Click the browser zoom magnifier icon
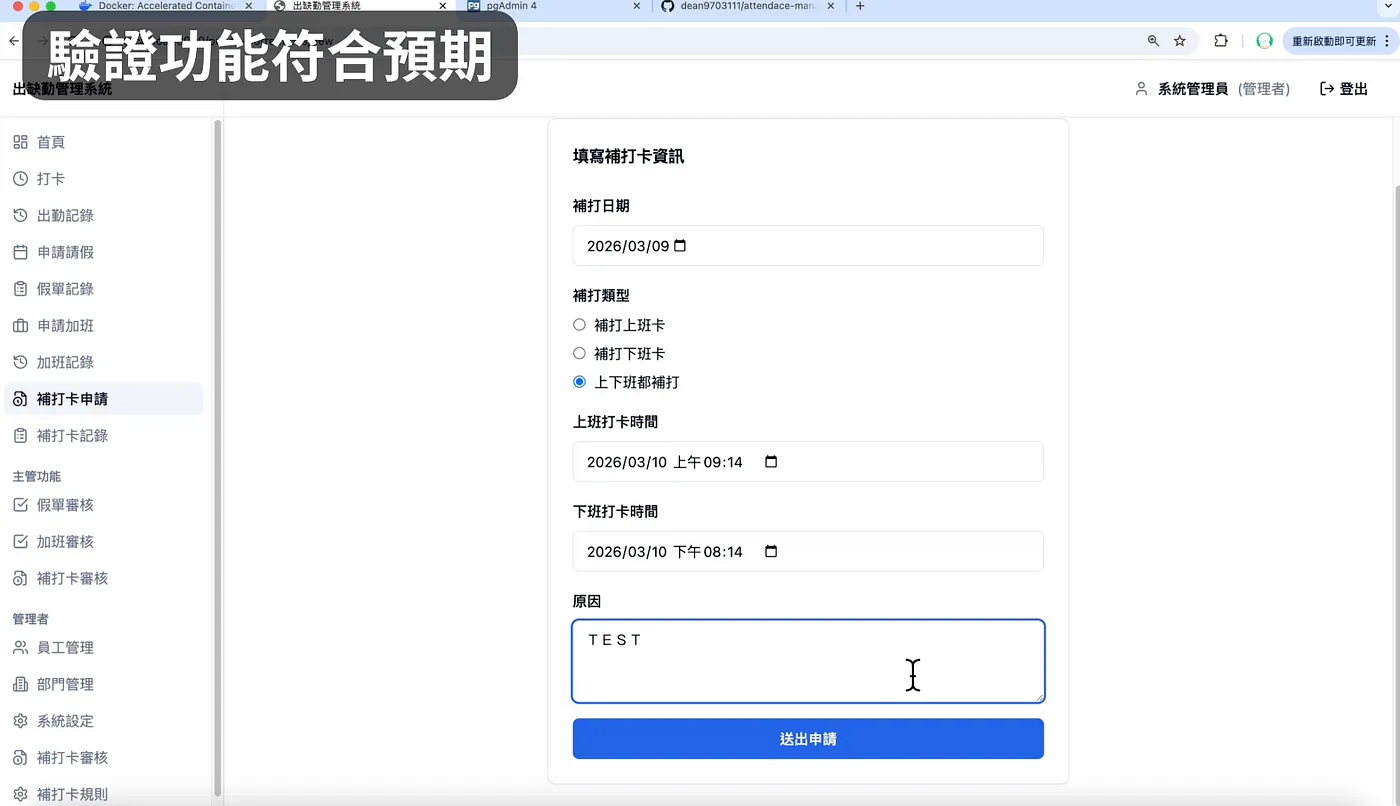The height and width of the screenshot is (806, 1400). 1153,41
